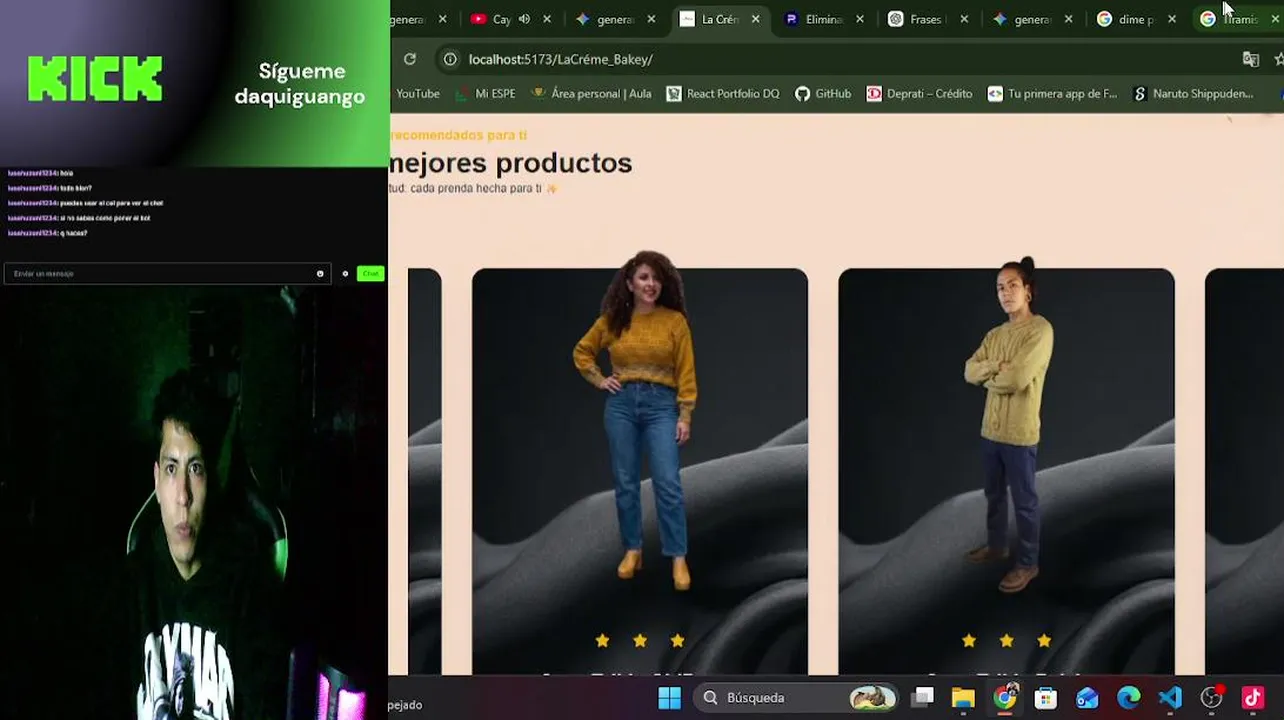The height and width of the screenshot is (720, 1284).
Task: Open Microsoft Edge from the taskbar
Action: coord(1128,698)
